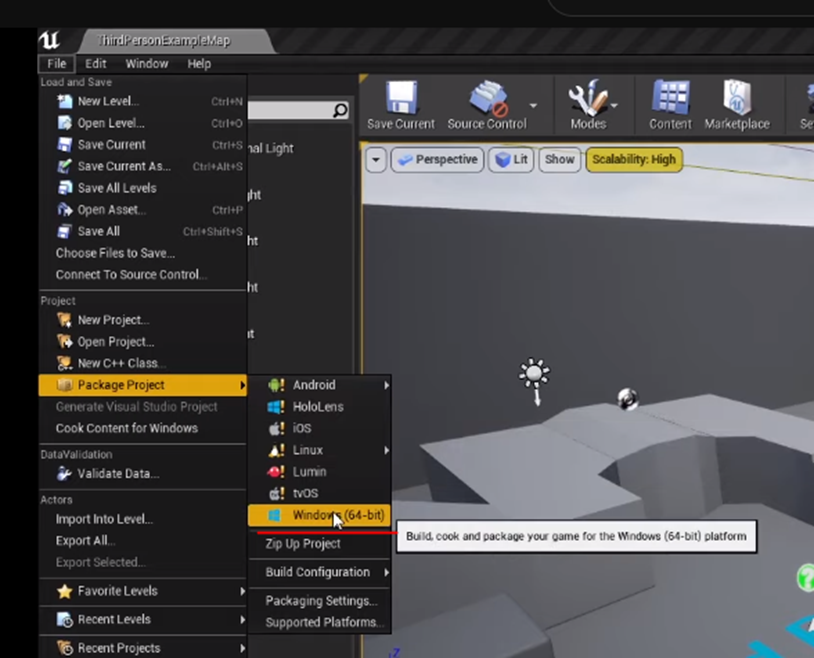Click the Lumin platform icon

tap(276, 472)
